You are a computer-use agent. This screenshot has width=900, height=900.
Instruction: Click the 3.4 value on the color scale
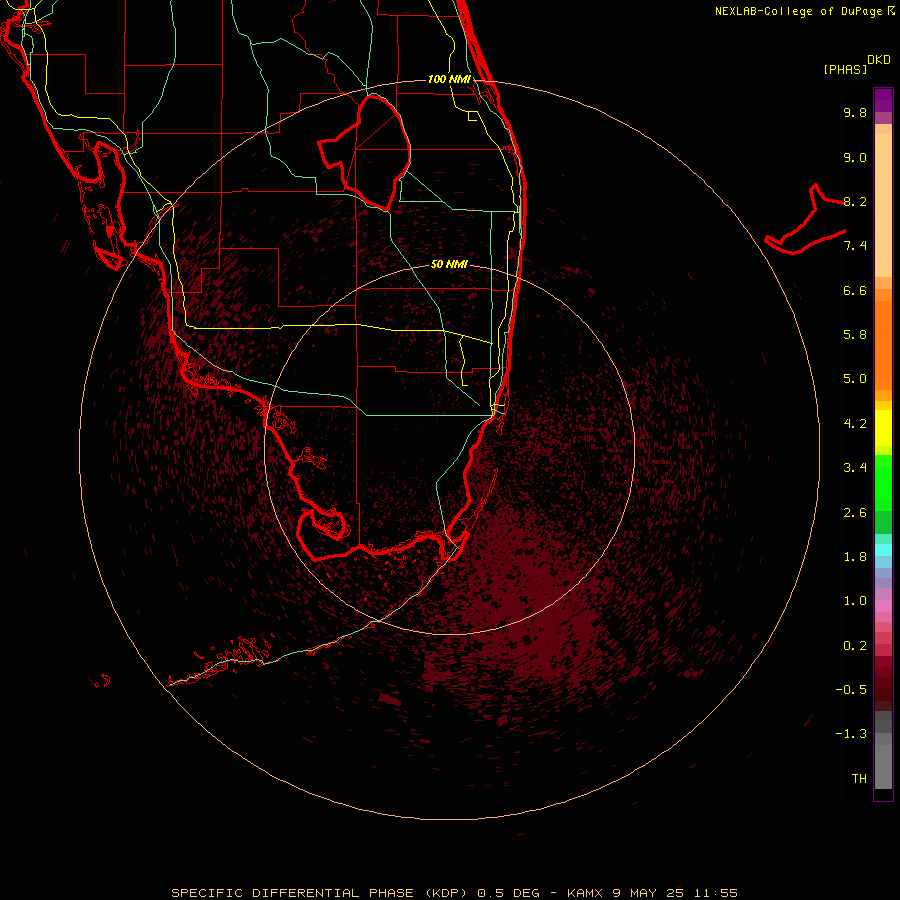point(855,468)
